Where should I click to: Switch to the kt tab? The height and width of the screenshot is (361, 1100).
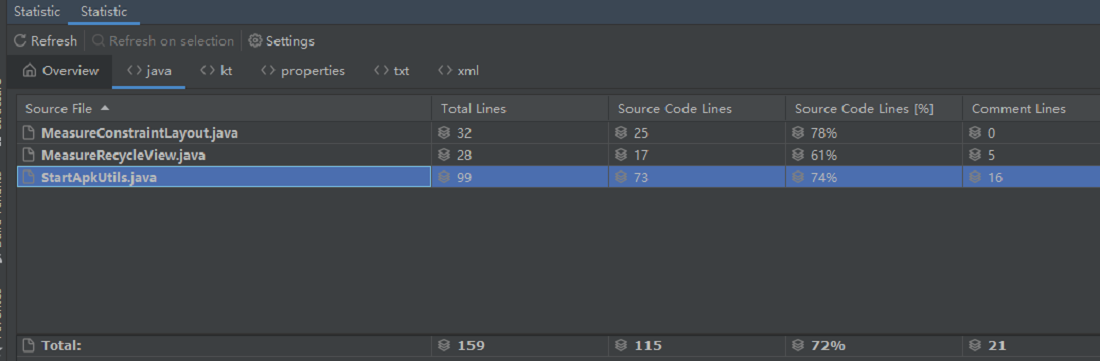tap(216, 71)
